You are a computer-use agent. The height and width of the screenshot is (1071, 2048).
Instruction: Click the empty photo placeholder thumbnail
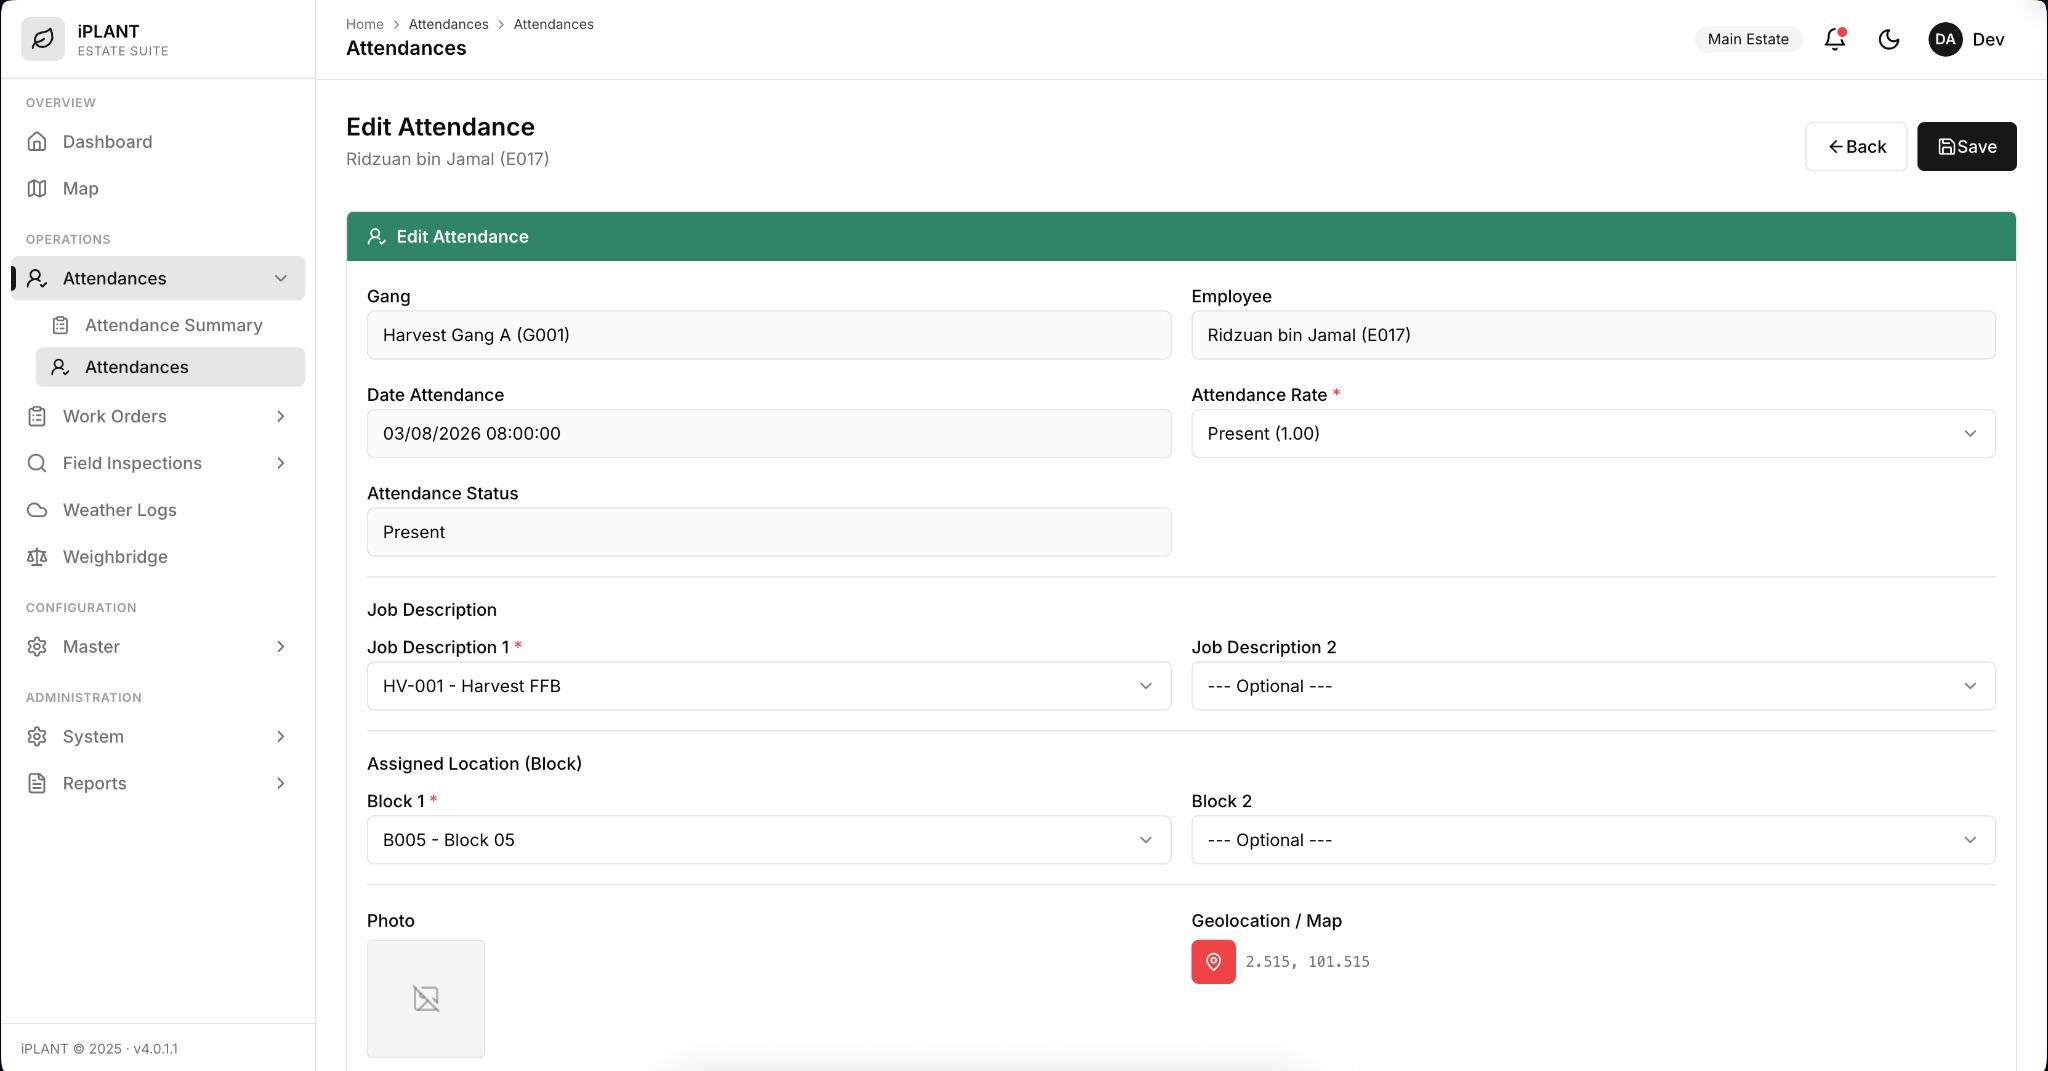[x=426, y=998]
